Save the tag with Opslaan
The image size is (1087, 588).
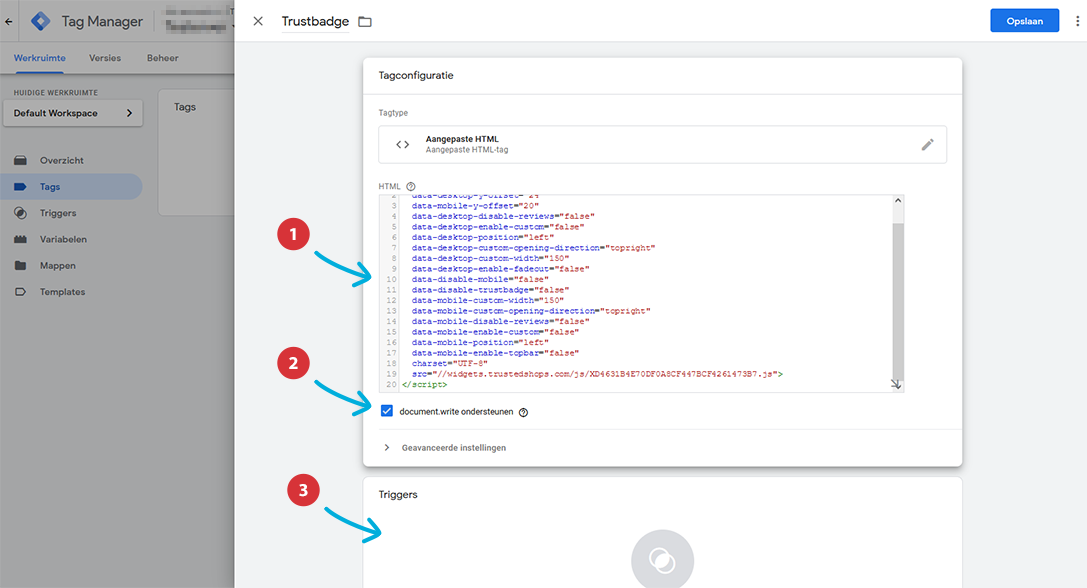point(1025,21)
